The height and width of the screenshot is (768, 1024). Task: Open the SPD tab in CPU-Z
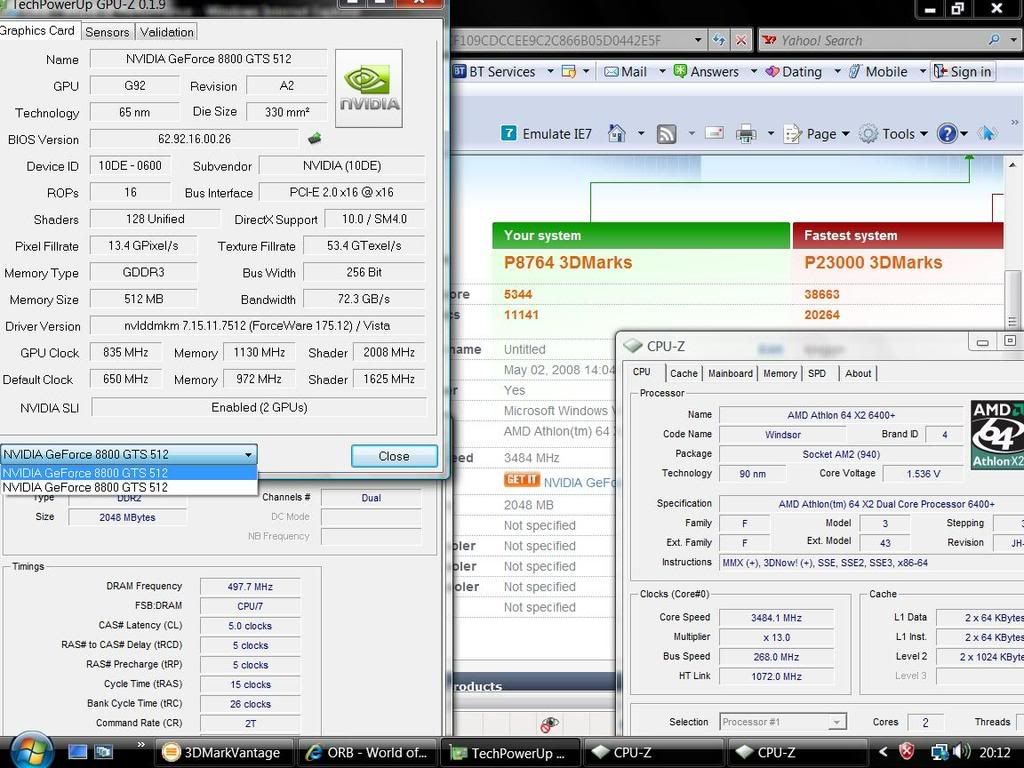[x=817, y=374]
